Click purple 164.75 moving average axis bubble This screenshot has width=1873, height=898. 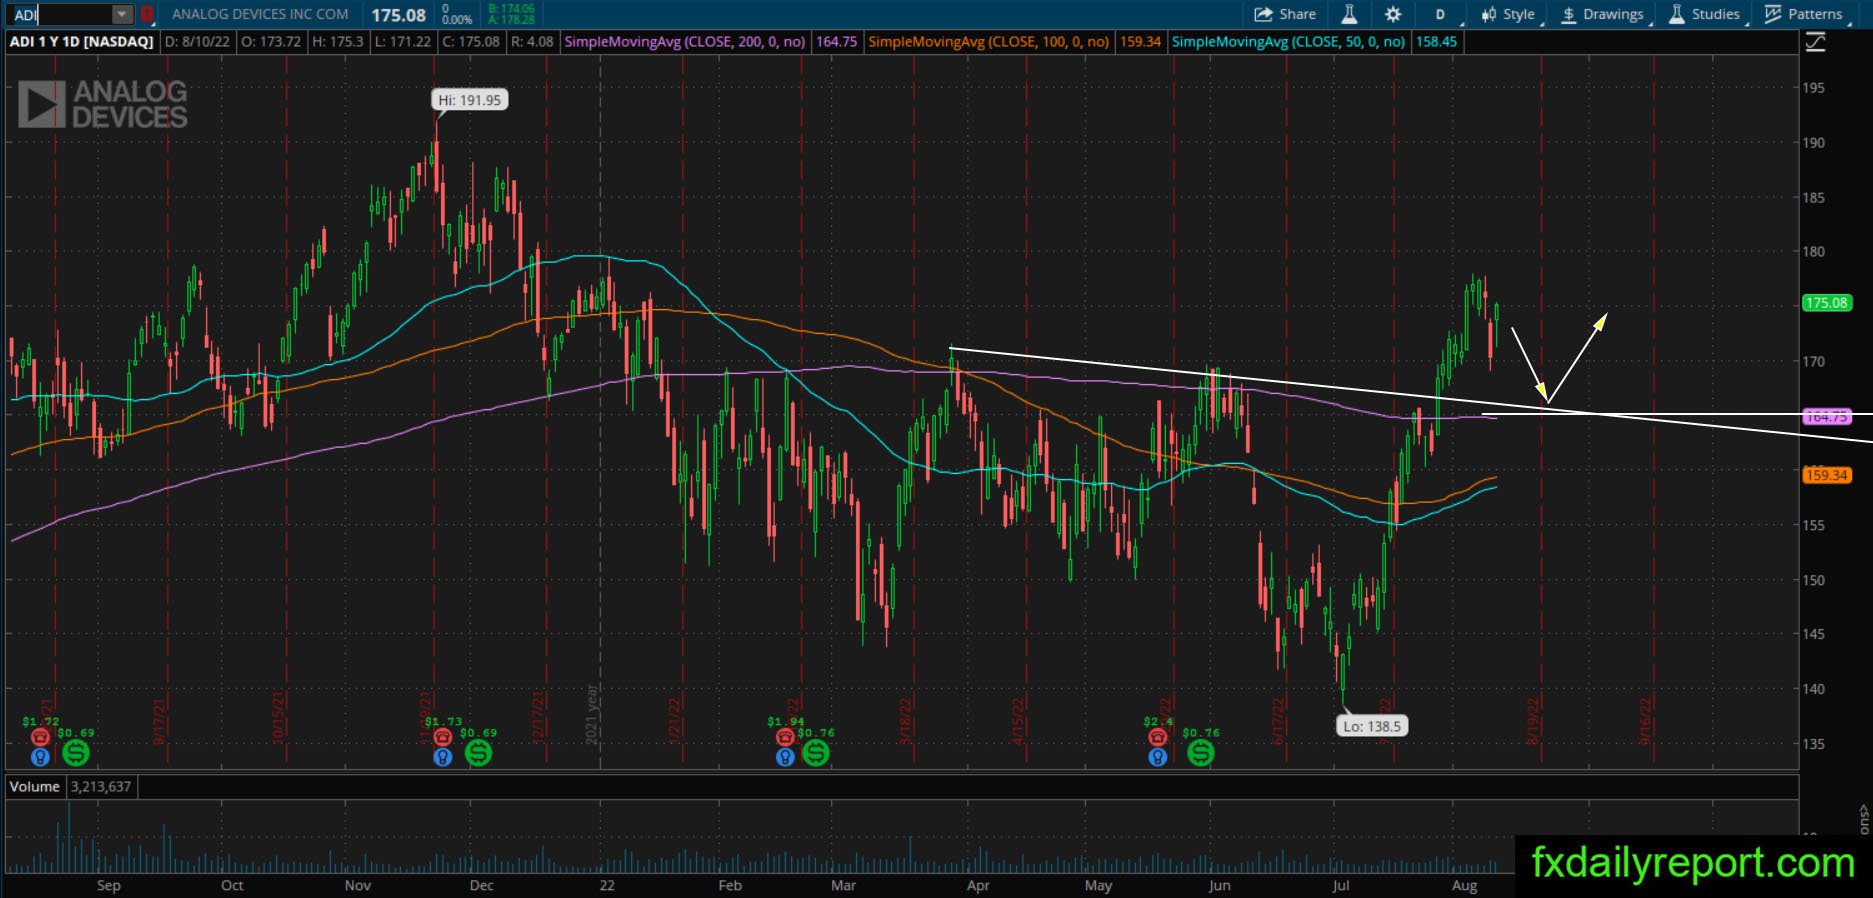tap(1826, 417)
